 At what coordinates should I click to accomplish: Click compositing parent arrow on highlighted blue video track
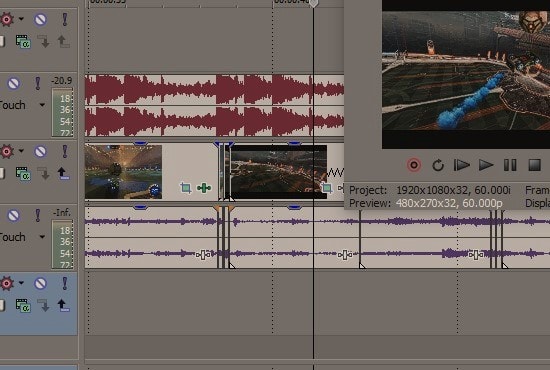(x=63, y=305)
